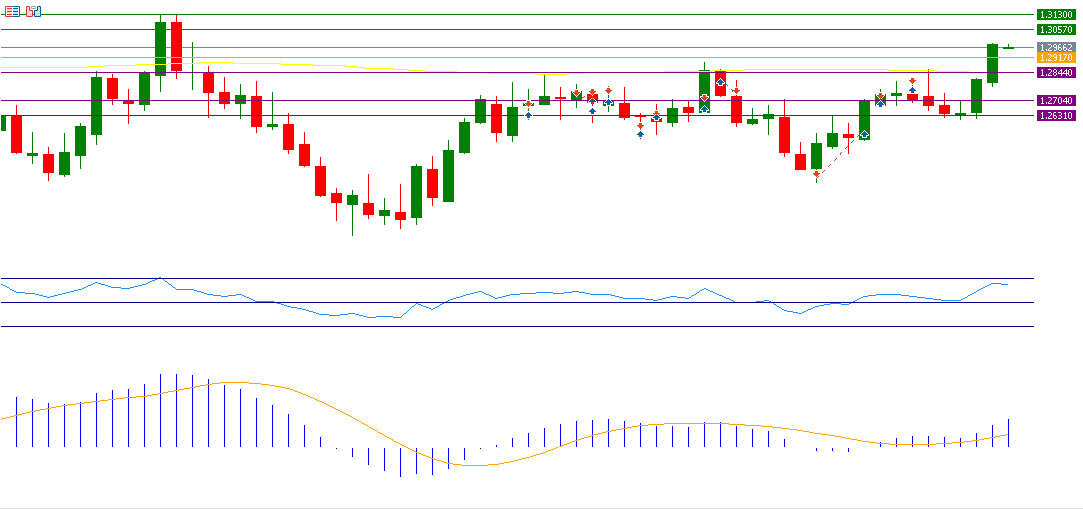Select the 1.31300 price level label
The width and height of the screenshot is (1083, 510).
(x=1056, y=15)
